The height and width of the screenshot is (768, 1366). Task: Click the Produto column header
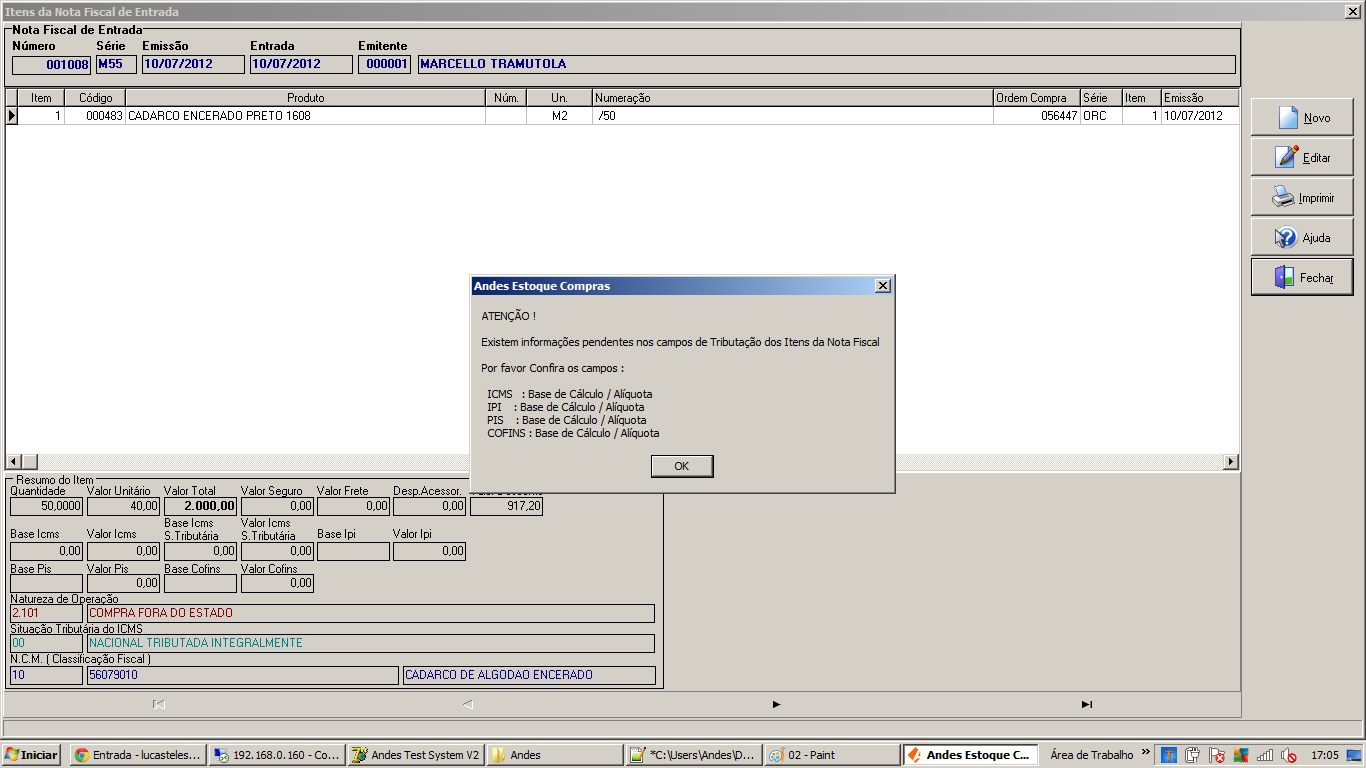(305, 98)
